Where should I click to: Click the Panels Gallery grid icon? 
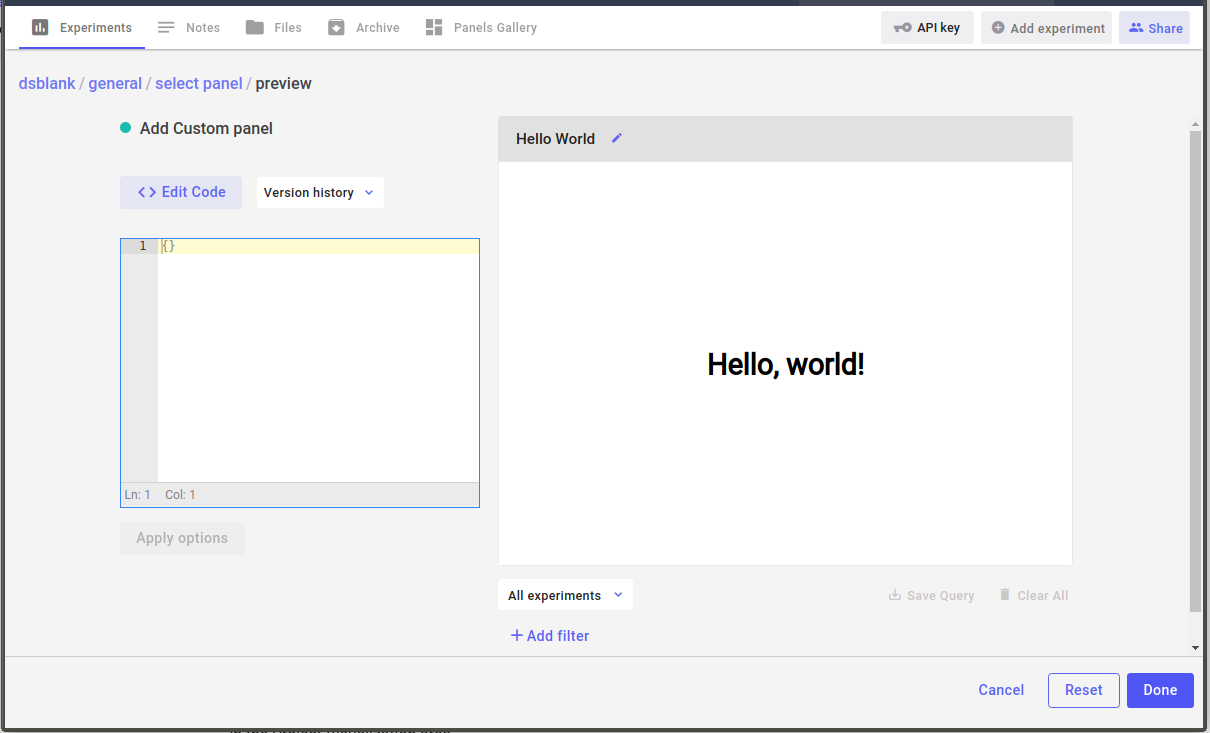(x=434, y=28)
